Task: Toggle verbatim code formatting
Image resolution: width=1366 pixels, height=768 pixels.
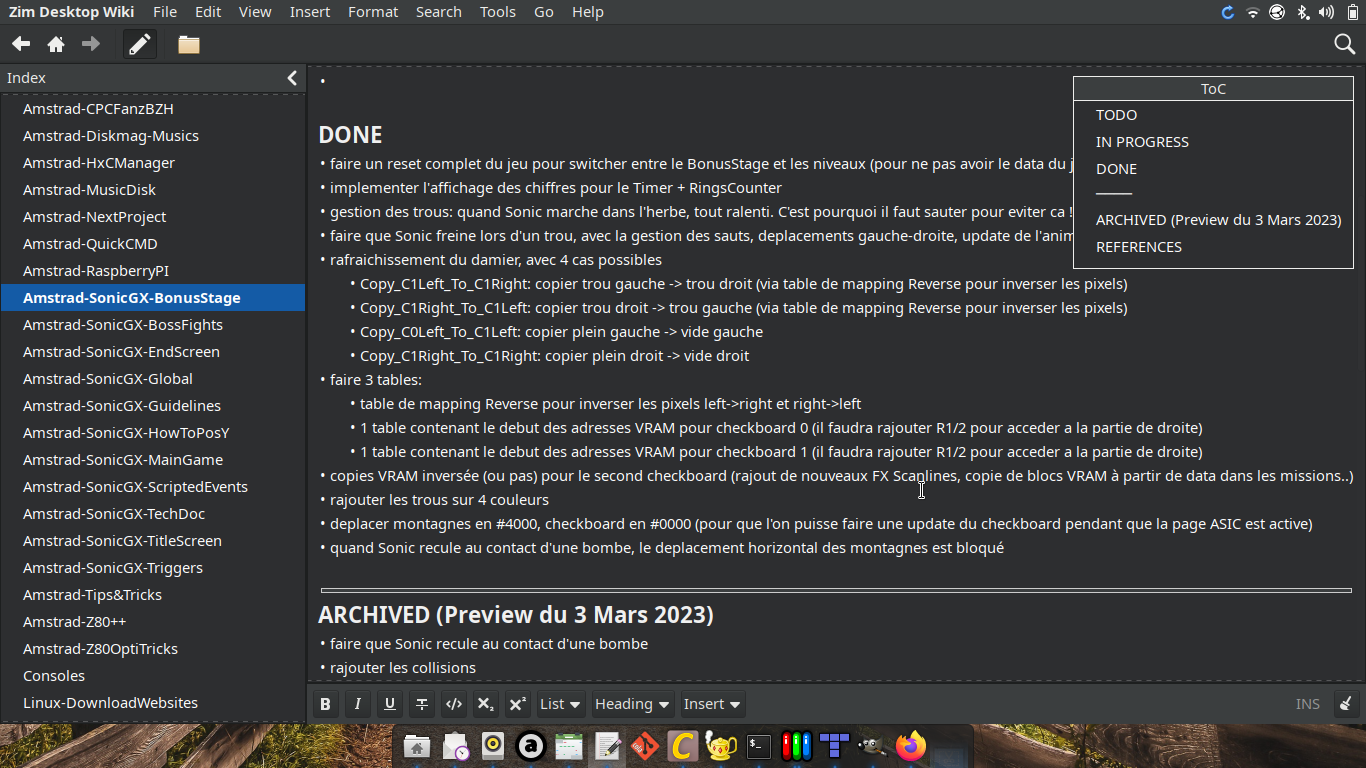Action: 454,704
